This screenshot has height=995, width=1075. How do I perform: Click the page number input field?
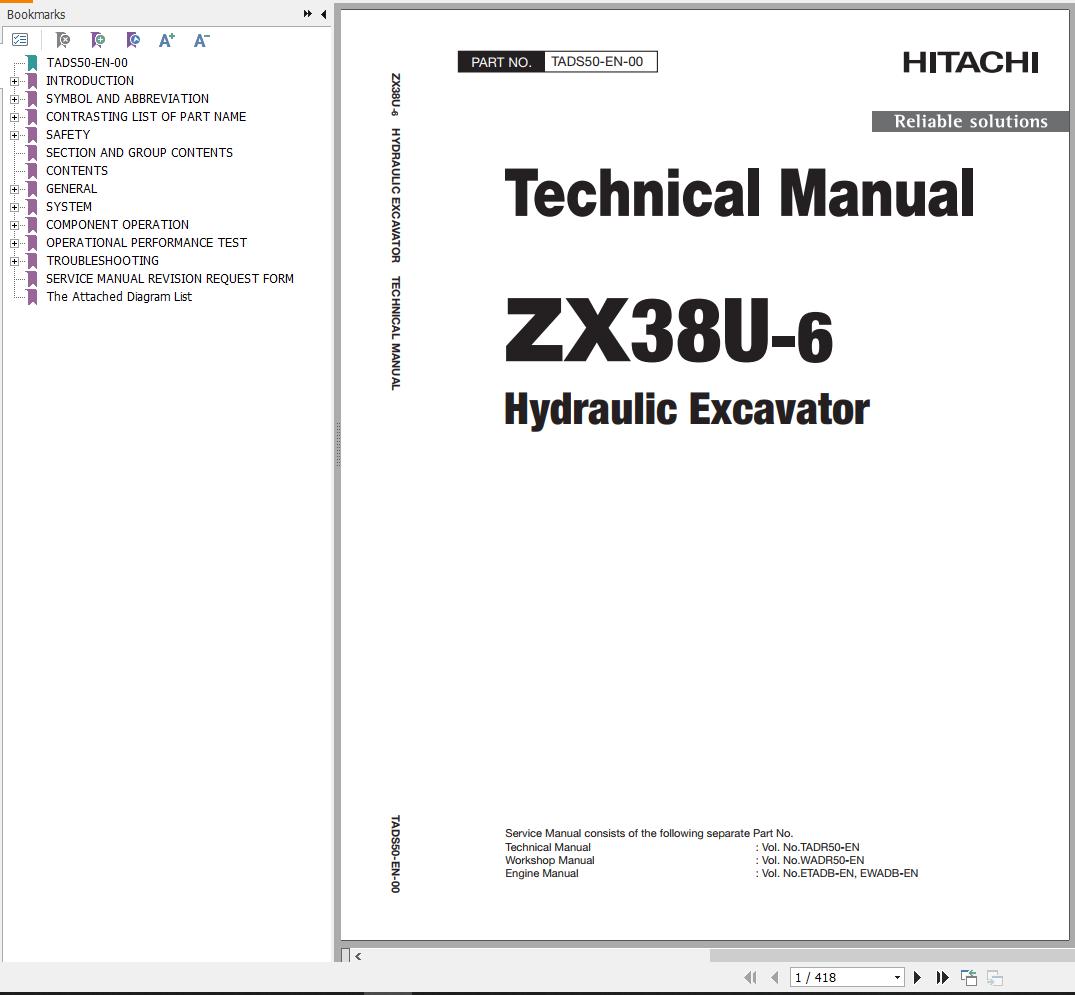click(x=830, y=977)
